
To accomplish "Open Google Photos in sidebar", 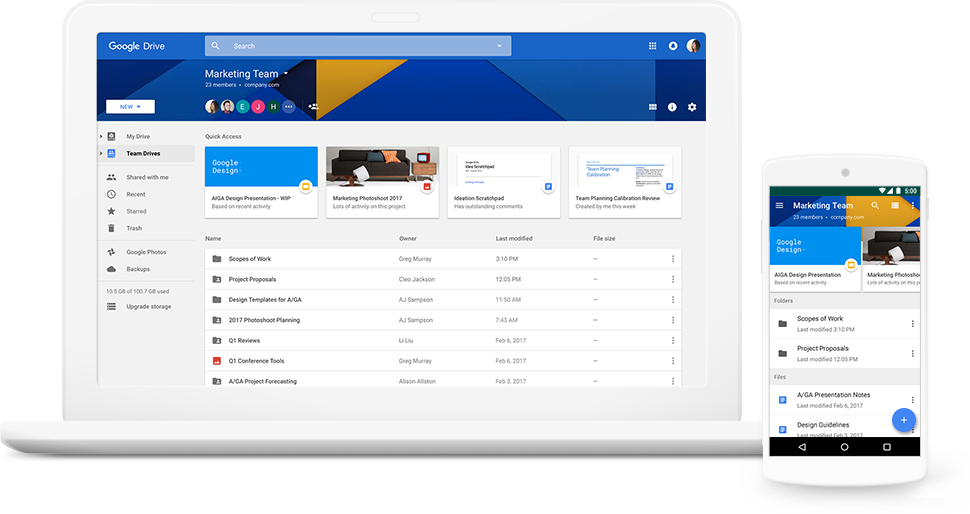I will pyautogui.click(x=146, y=252).
